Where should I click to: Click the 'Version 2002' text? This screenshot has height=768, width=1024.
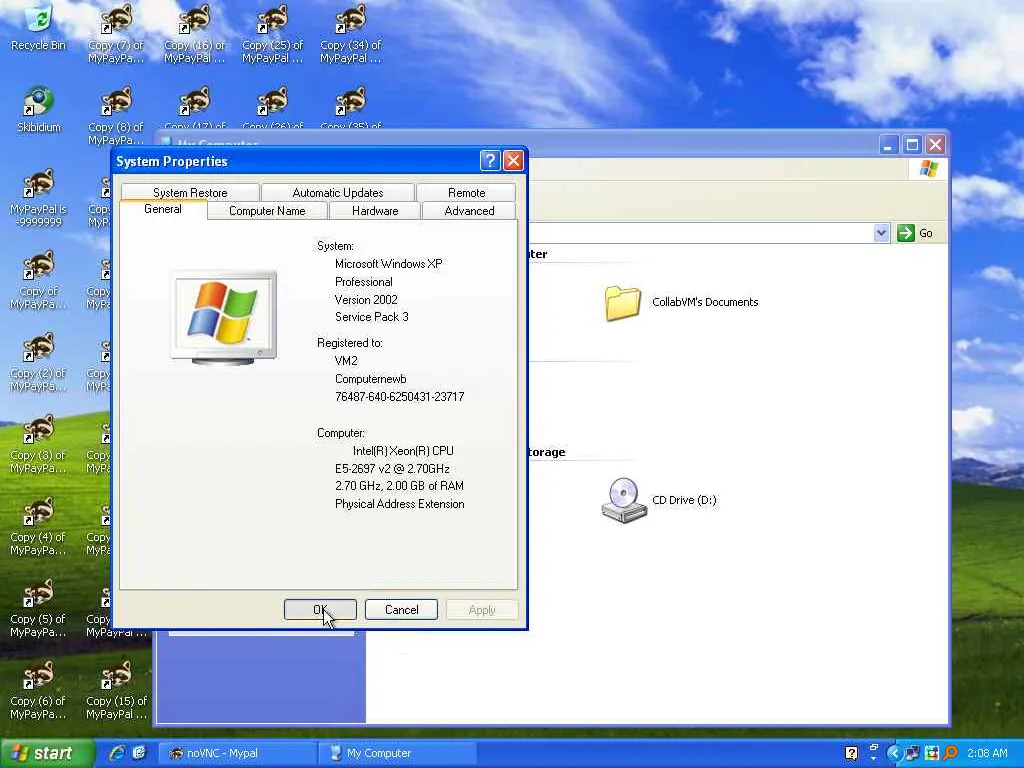(366, 299)
